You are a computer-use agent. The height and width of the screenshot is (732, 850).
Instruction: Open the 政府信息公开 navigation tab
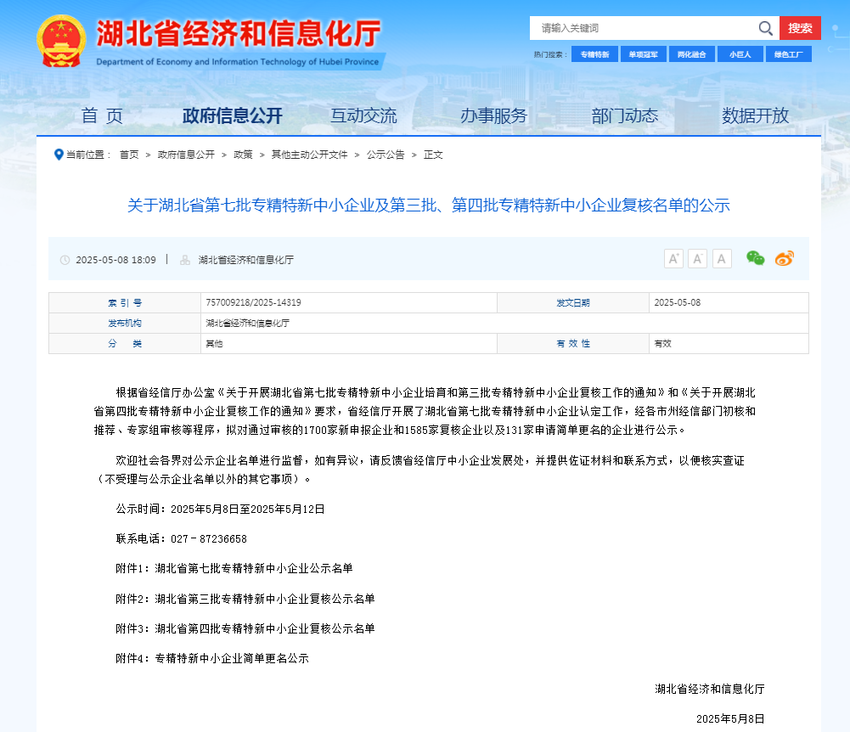(233, 116)
